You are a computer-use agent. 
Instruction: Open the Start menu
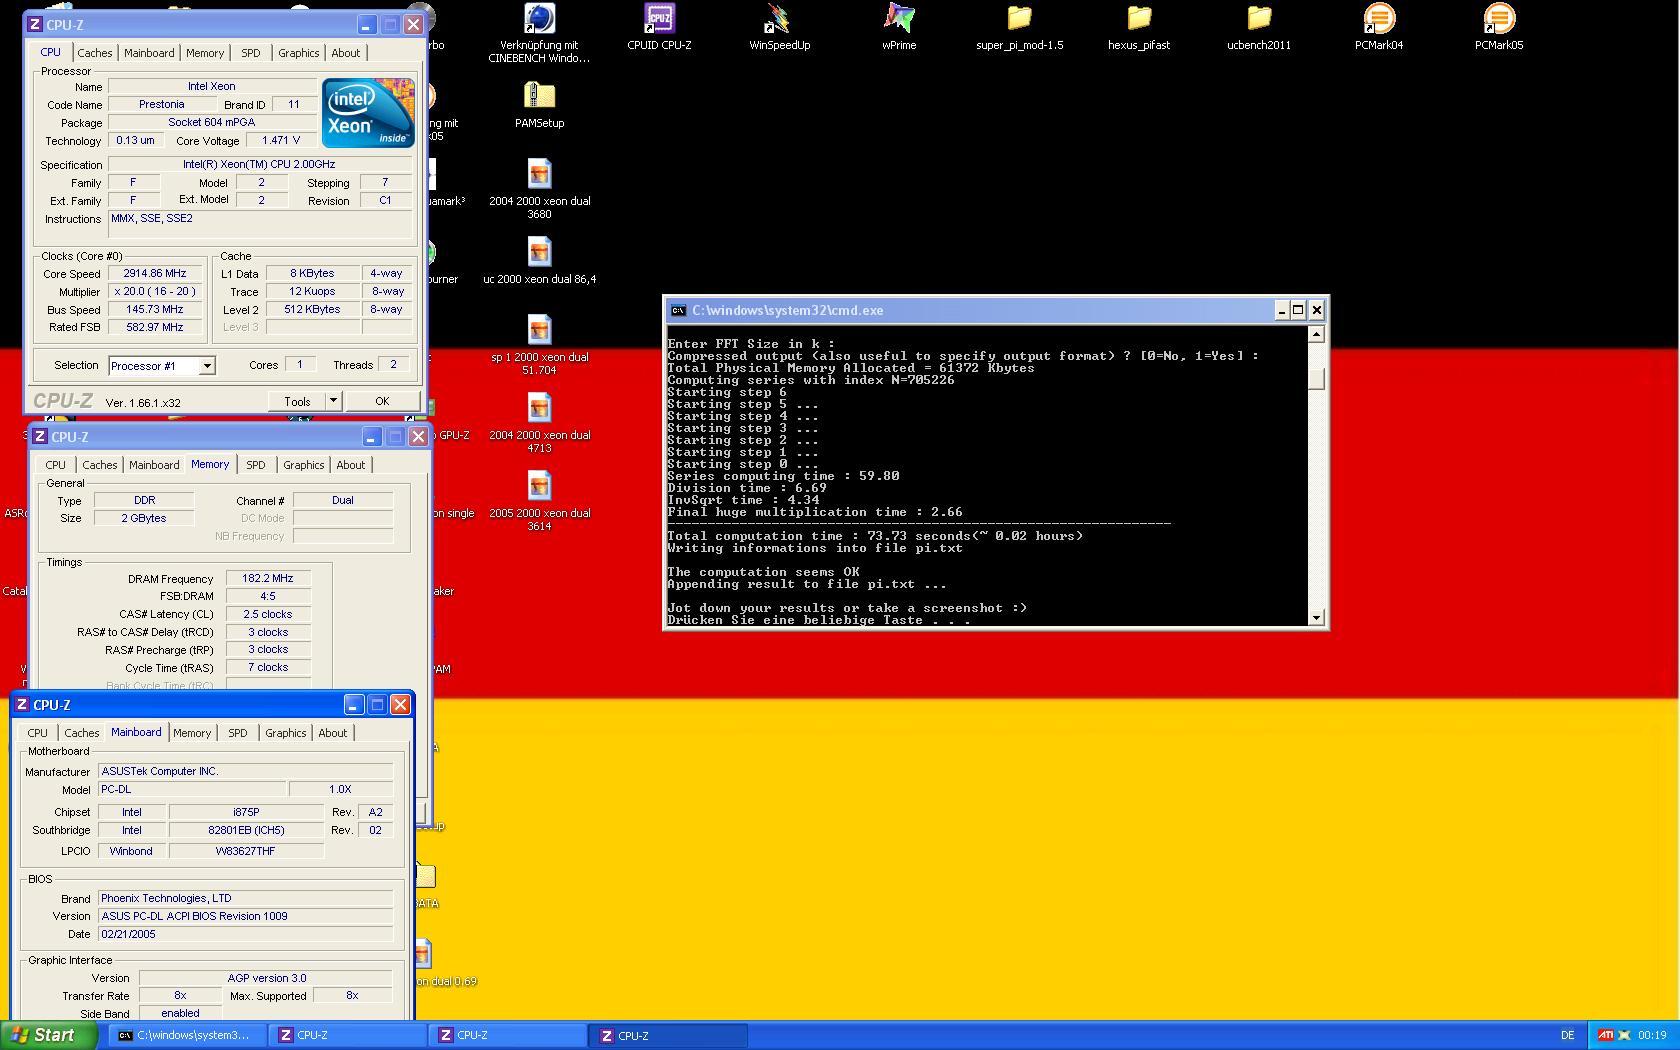(x=47, y=1035)
